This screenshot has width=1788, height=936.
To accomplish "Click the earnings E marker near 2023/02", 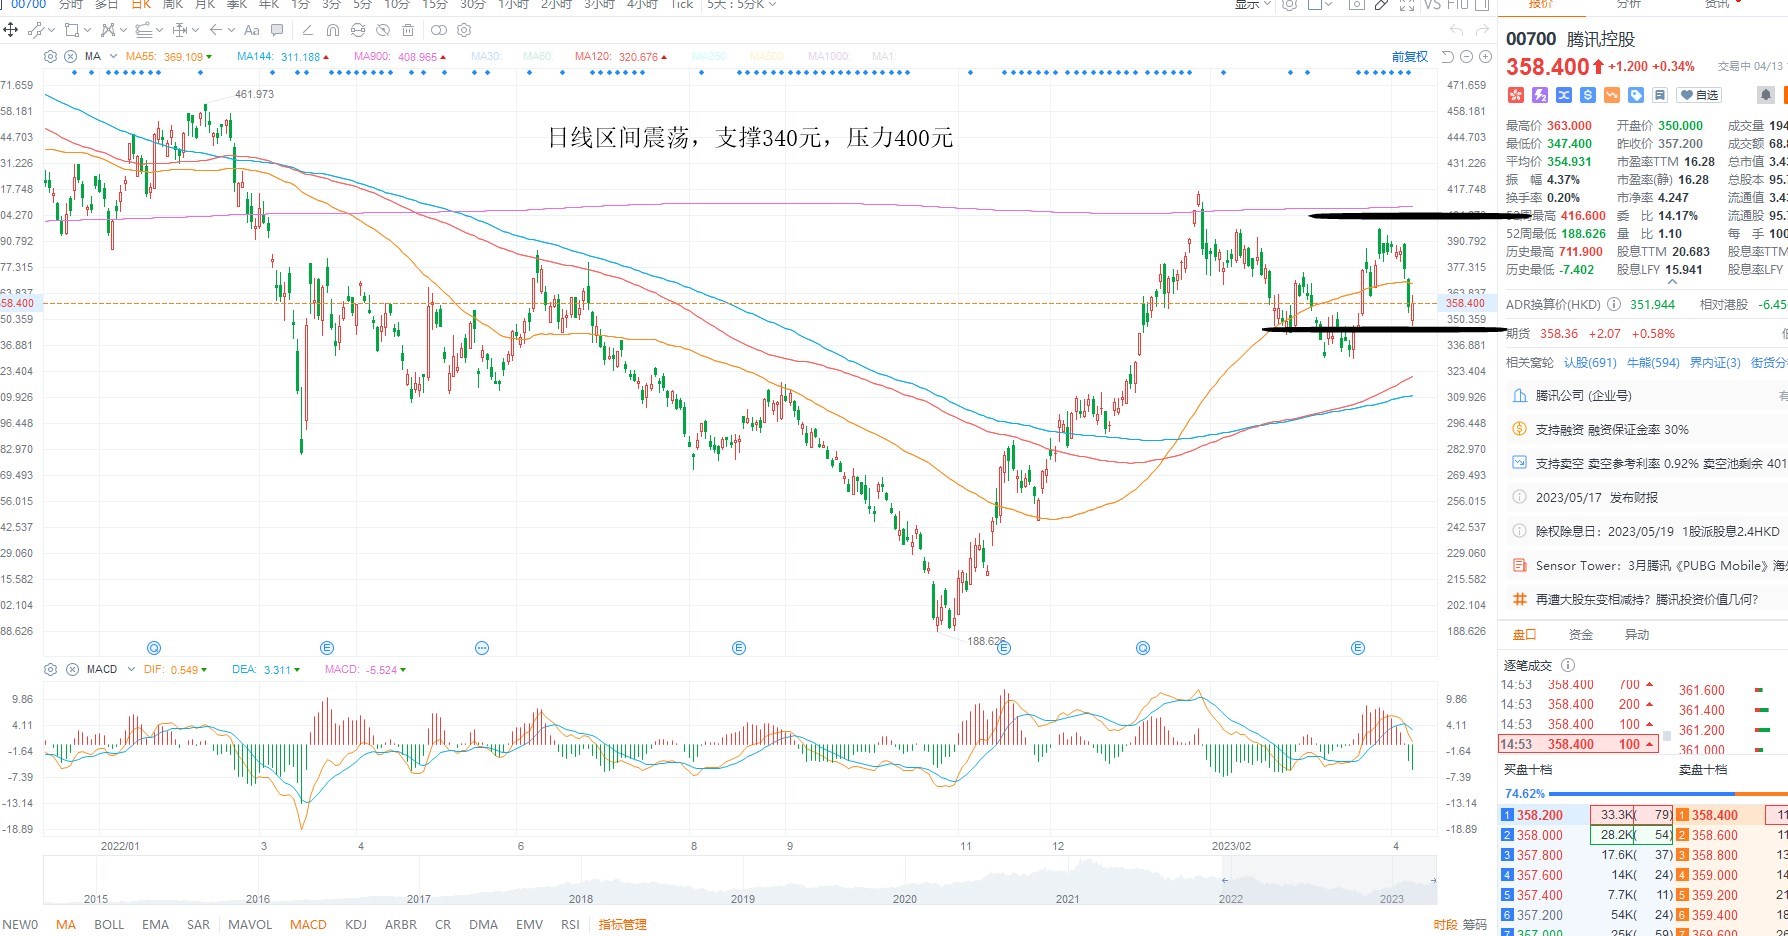I will pos(1357,648).
